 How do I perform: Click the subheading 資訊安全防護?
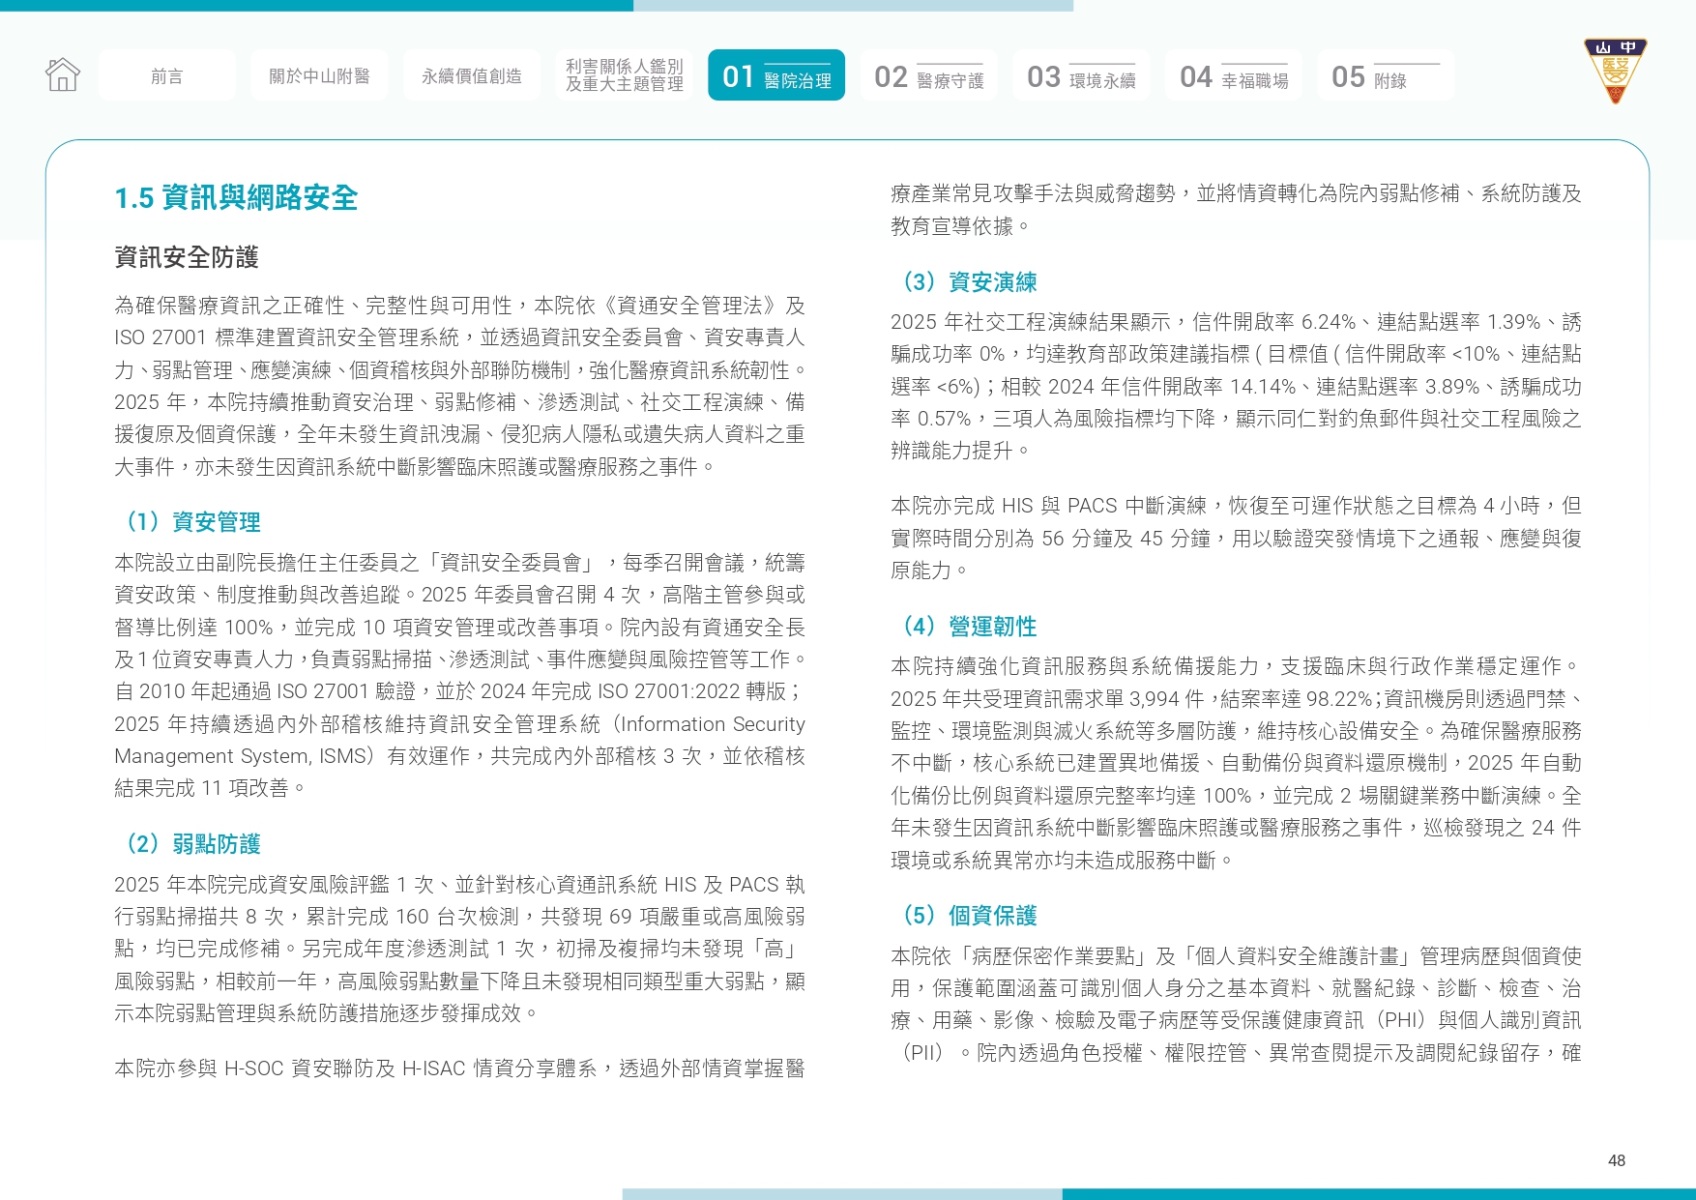(x=186, y=258)
